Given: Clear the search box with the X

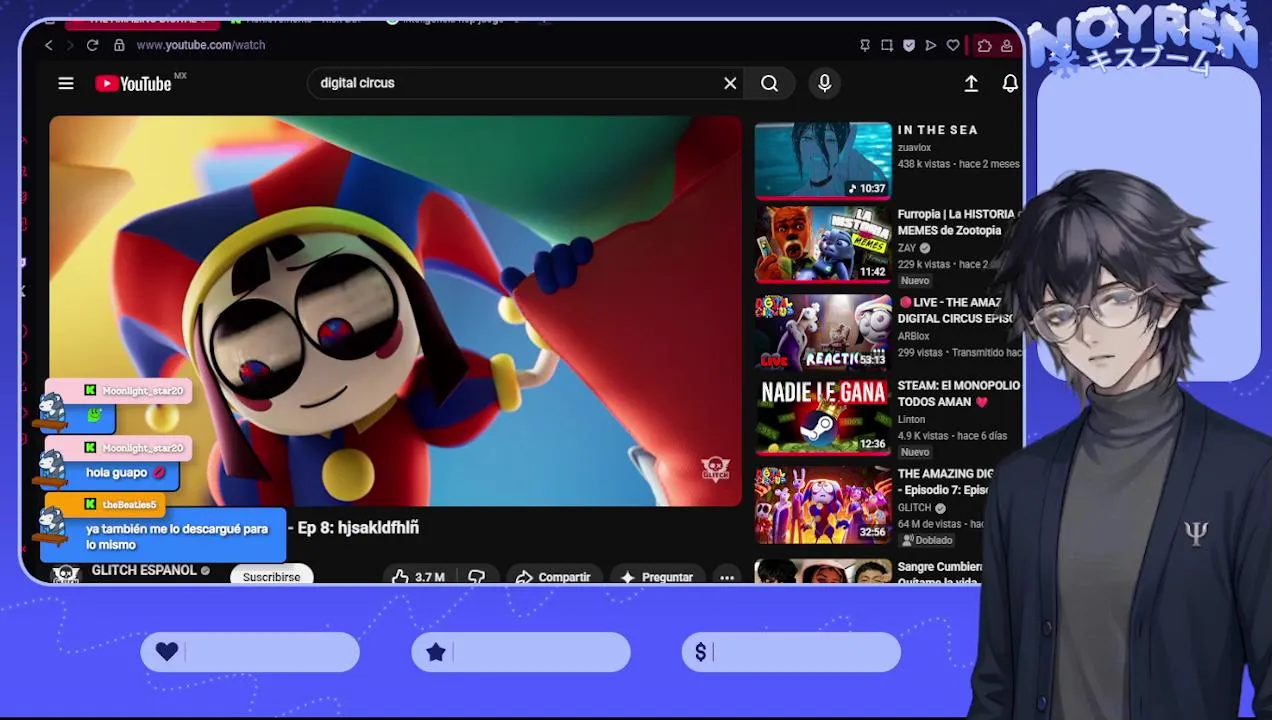Looking at the screenshot, I should pos(730,84).
